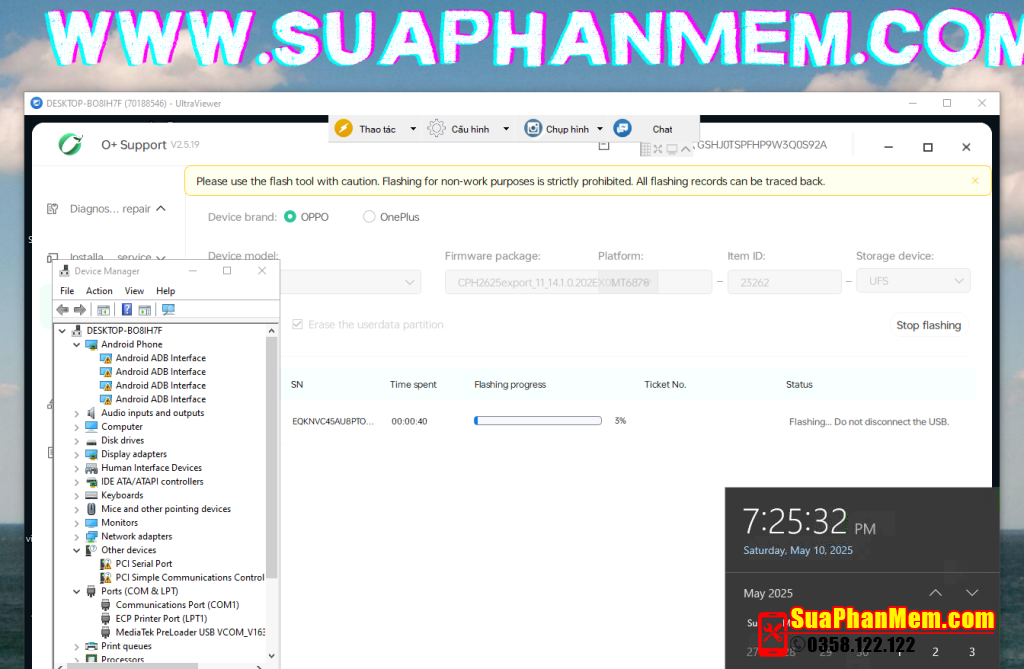This screenshot has width=1024, height=669.
Task: Expand the Network adapters node
Action: (77, 536)
